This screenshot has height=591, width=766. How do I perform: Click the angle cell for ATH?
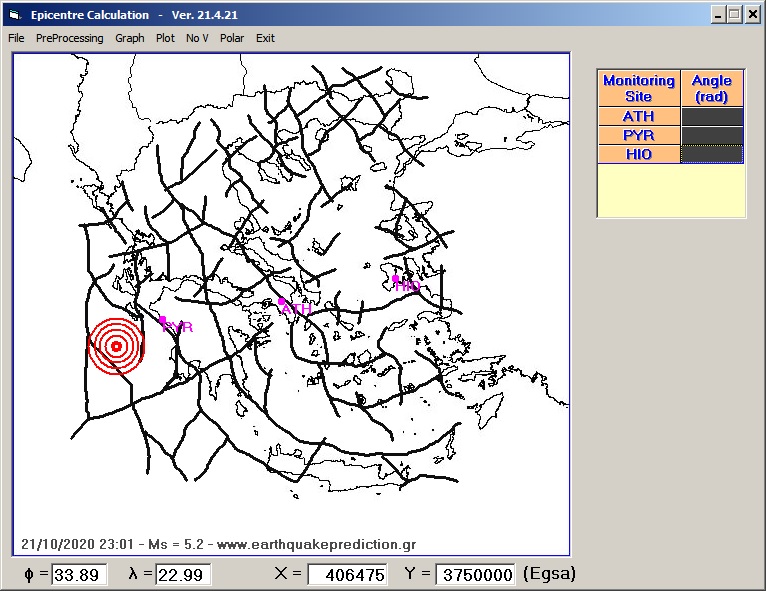[x=711, y=117]
